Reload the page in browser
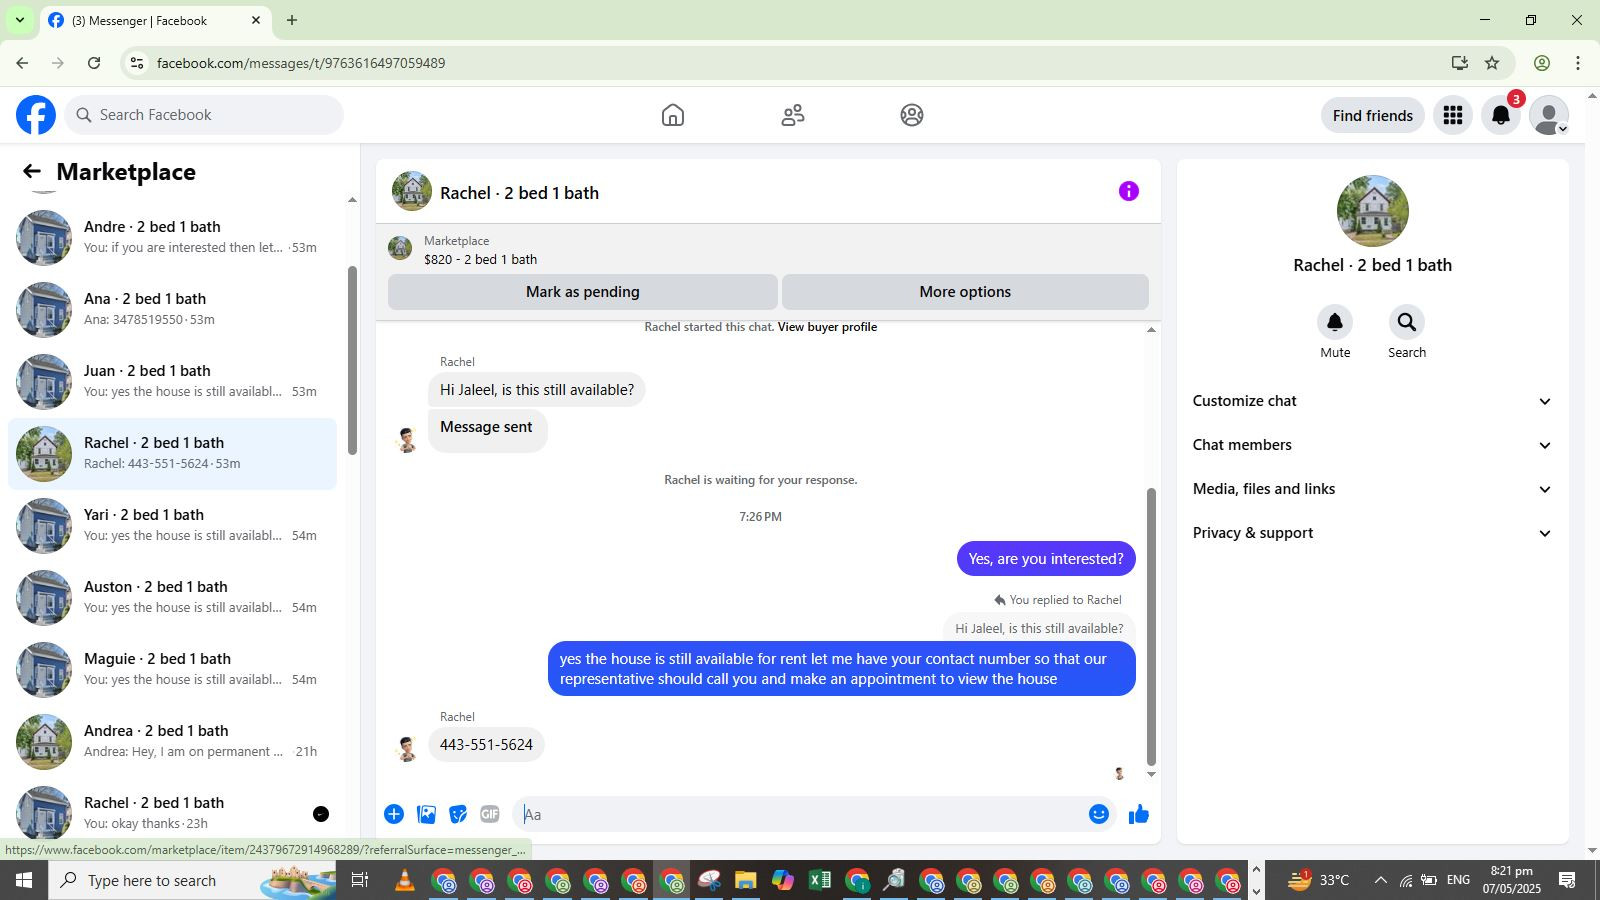1600x900 pixels. (x=94, y=63)
